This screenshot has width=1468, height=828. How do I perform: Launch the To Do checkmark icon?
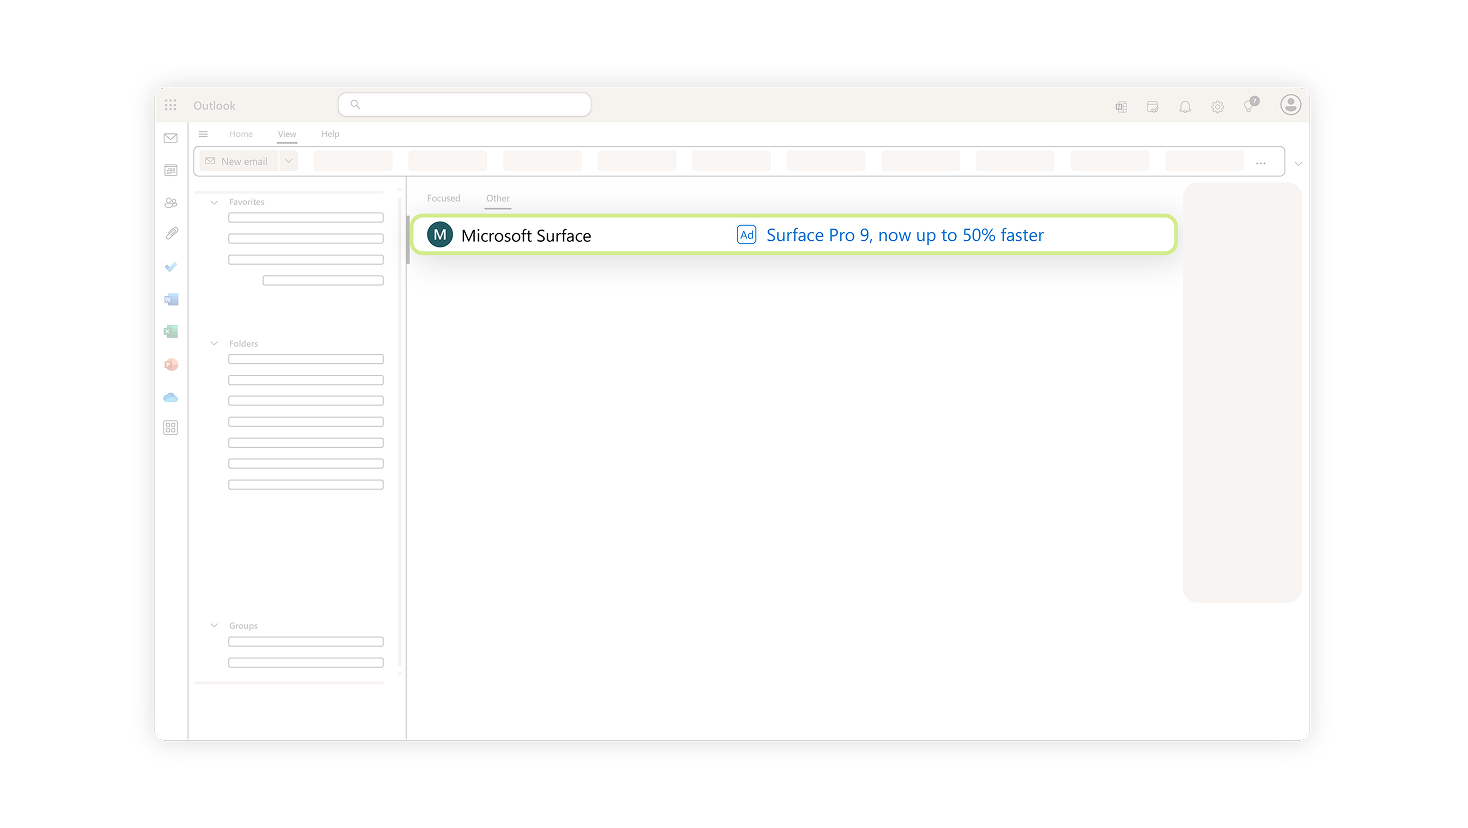pos(171,267)
